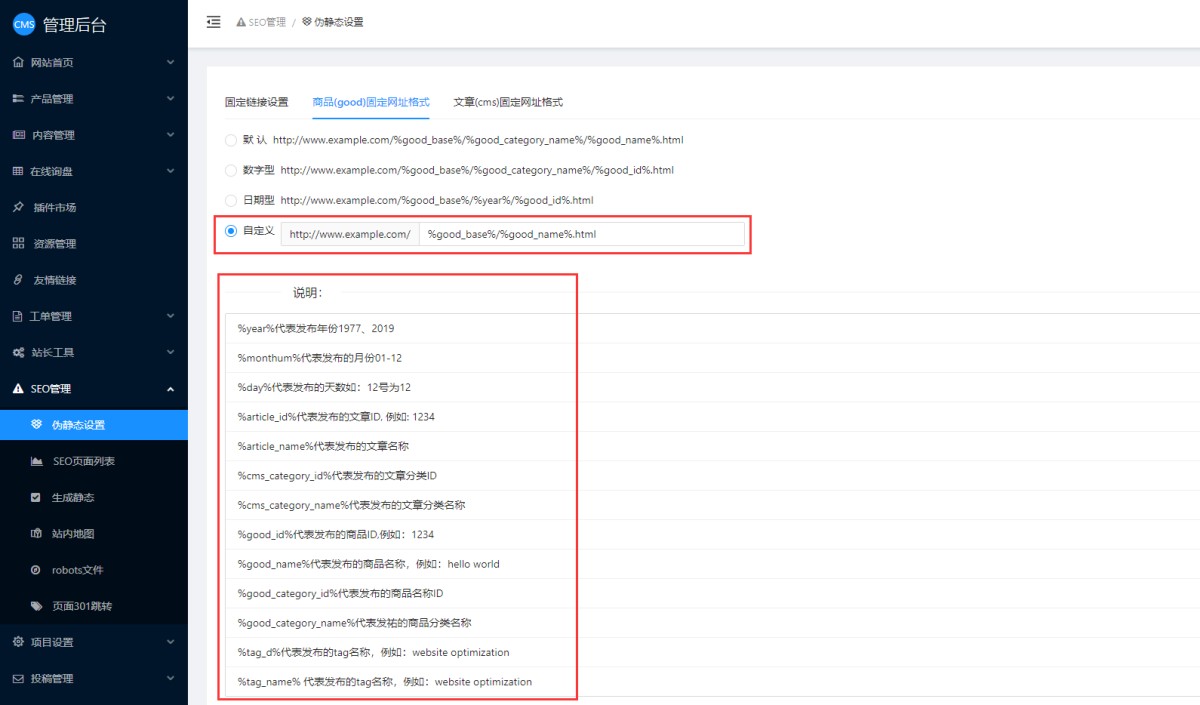Select the 数字型 URL format radio button
Image resolution: width=1200 pixels, height=705 pixels.
point(231,170)
